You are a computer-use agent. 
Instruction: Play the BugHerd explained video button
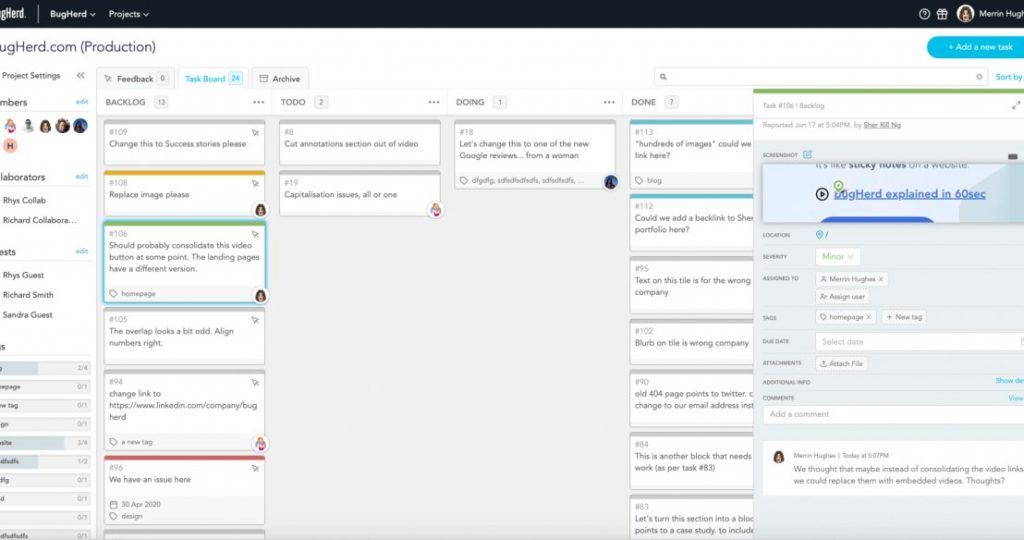[x=822, y=194]
